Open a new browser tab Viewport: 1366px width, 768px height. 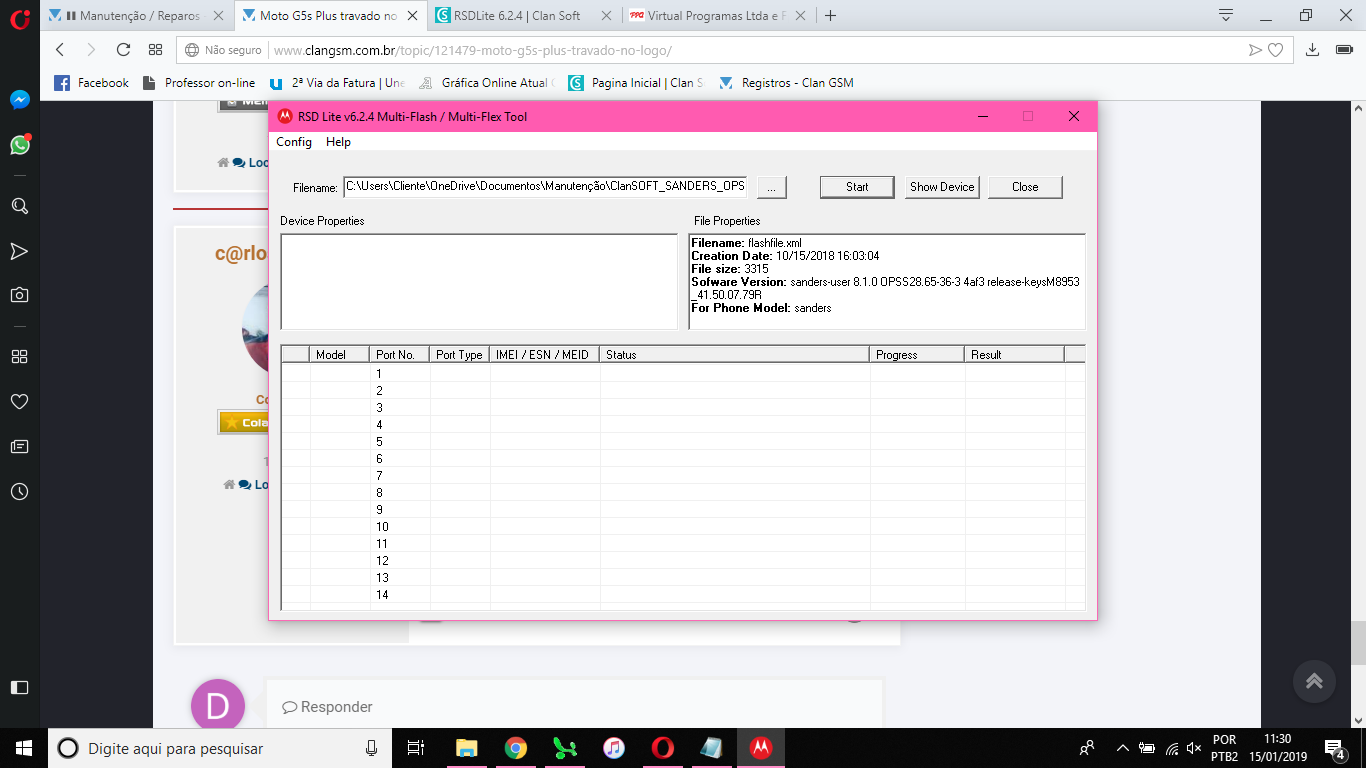[829, 15]
